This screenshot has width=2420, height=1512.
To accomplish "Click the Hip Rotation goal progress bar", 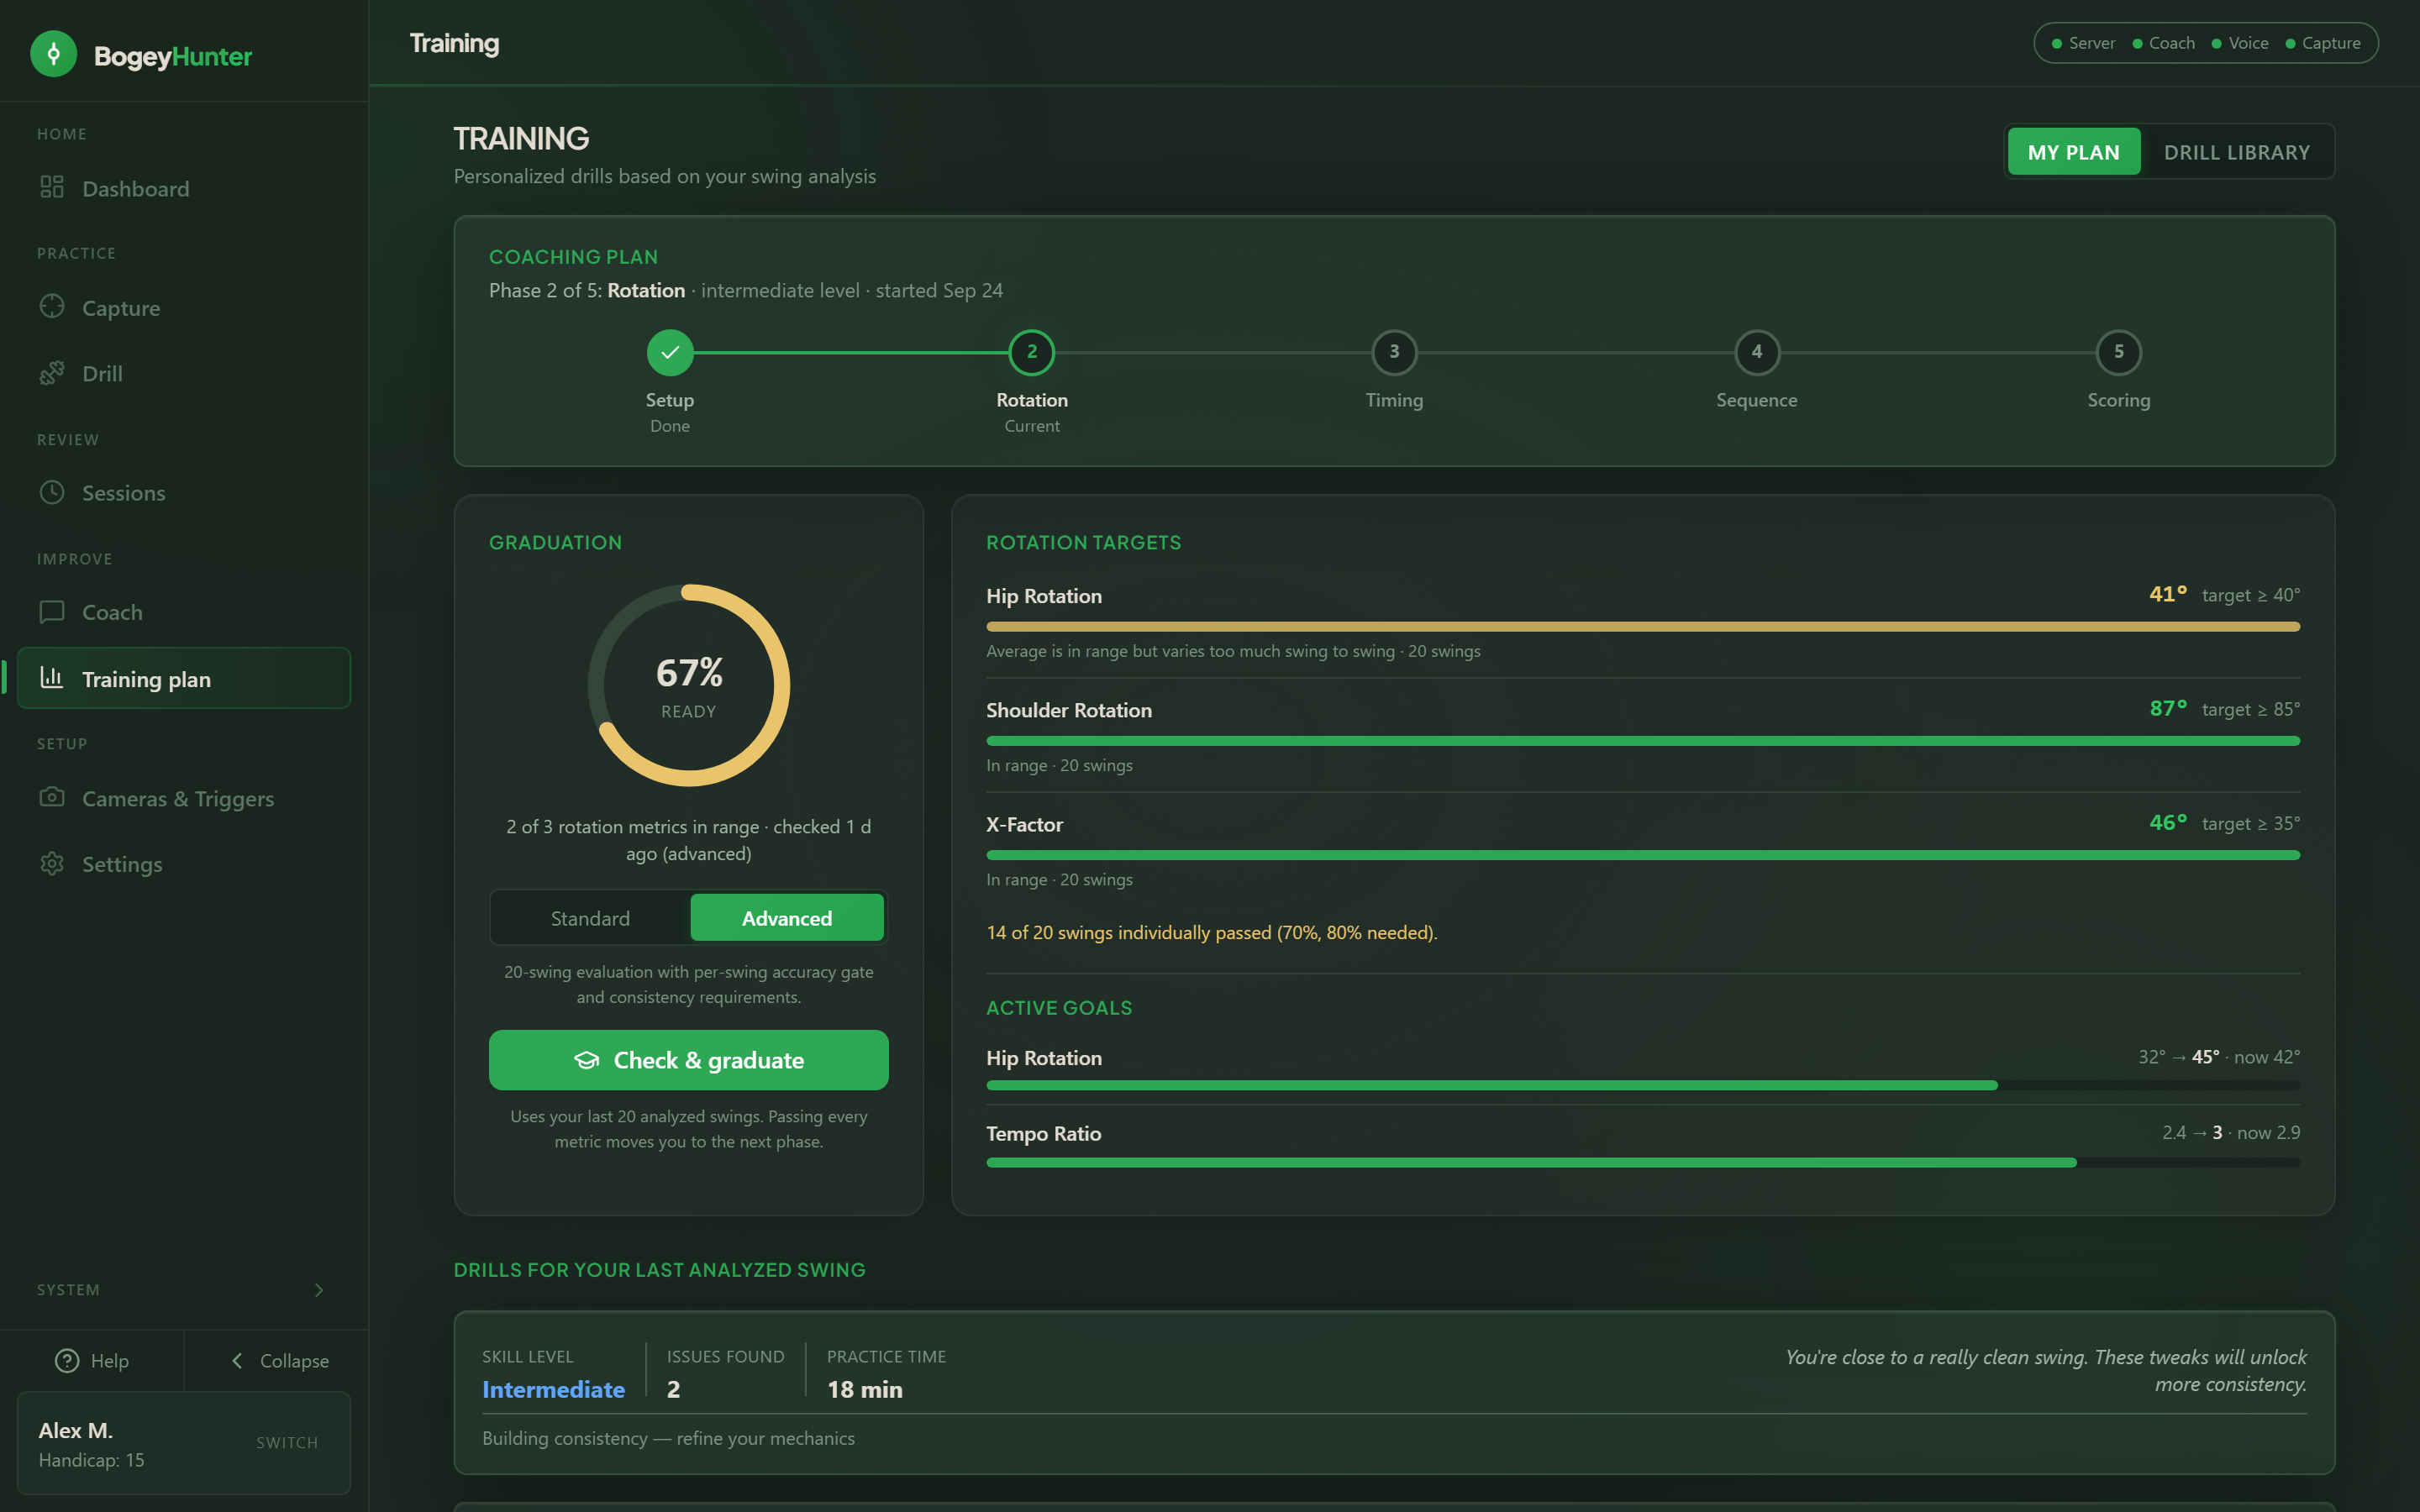I will pyautogui.click(x=1643, y=1085).
